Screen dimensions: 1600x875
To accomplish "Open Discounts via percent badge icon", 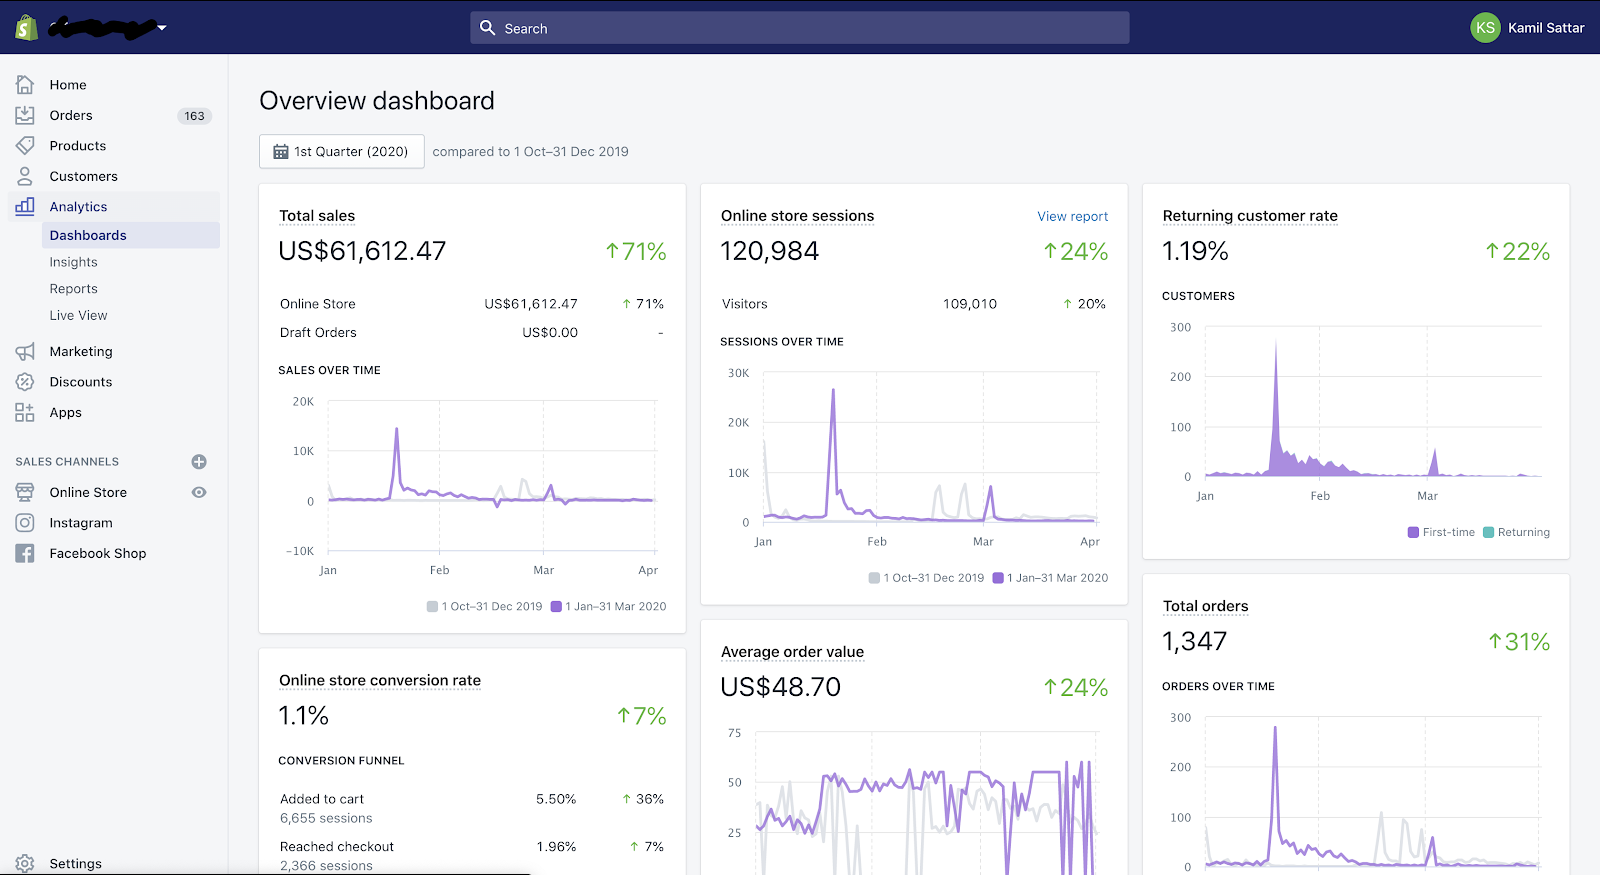I will 25,382.
